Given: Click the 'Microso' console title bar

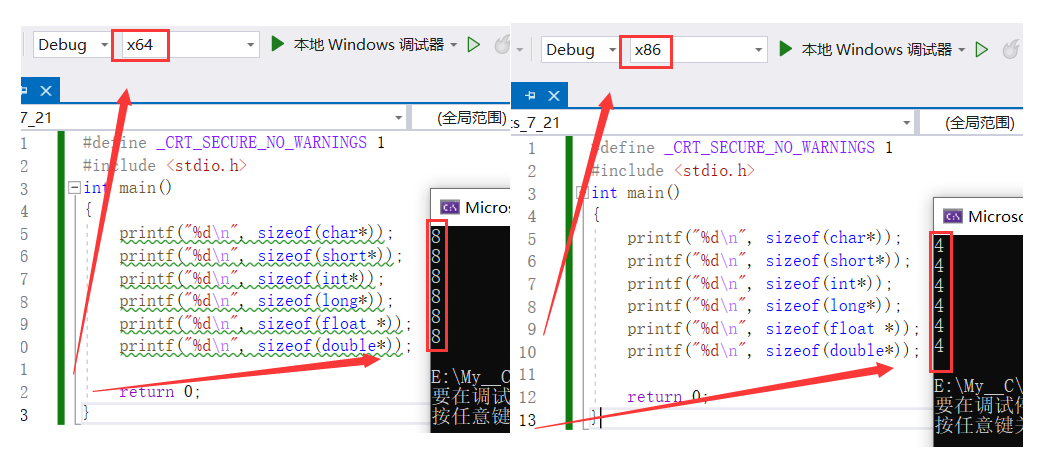Looking at the screenshot, I should pyautogui.click(x=978, y=216).
